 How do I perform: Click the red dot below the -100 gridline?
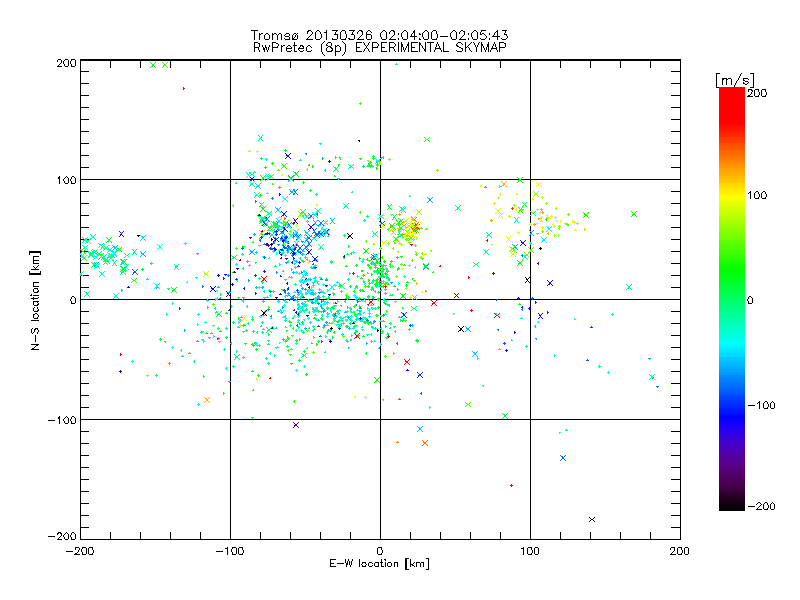click(511, 485)
